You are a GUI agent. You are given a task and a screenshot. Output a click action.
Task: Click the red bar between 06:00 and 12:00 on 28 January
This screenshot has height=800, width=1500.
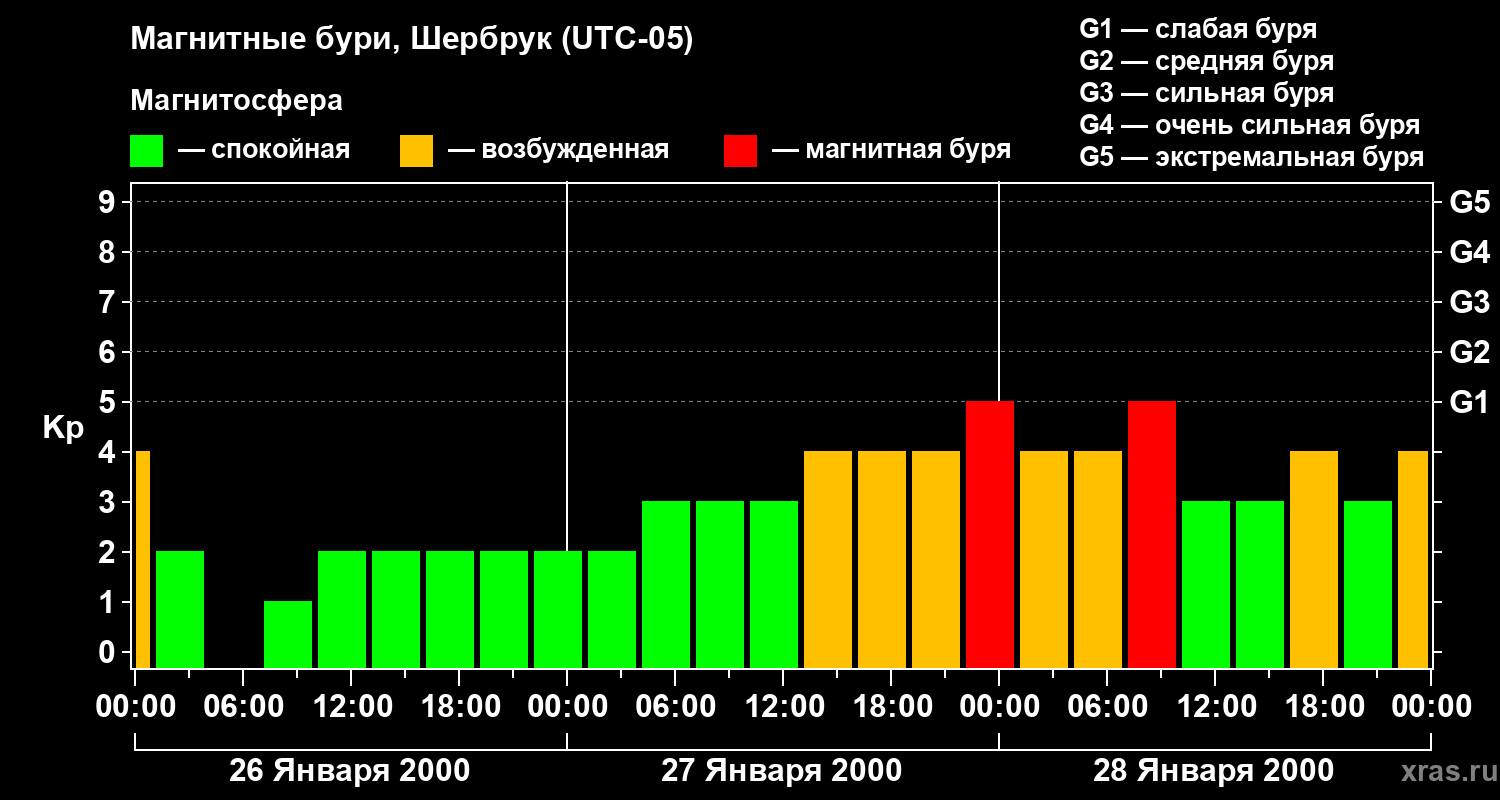1152,534
